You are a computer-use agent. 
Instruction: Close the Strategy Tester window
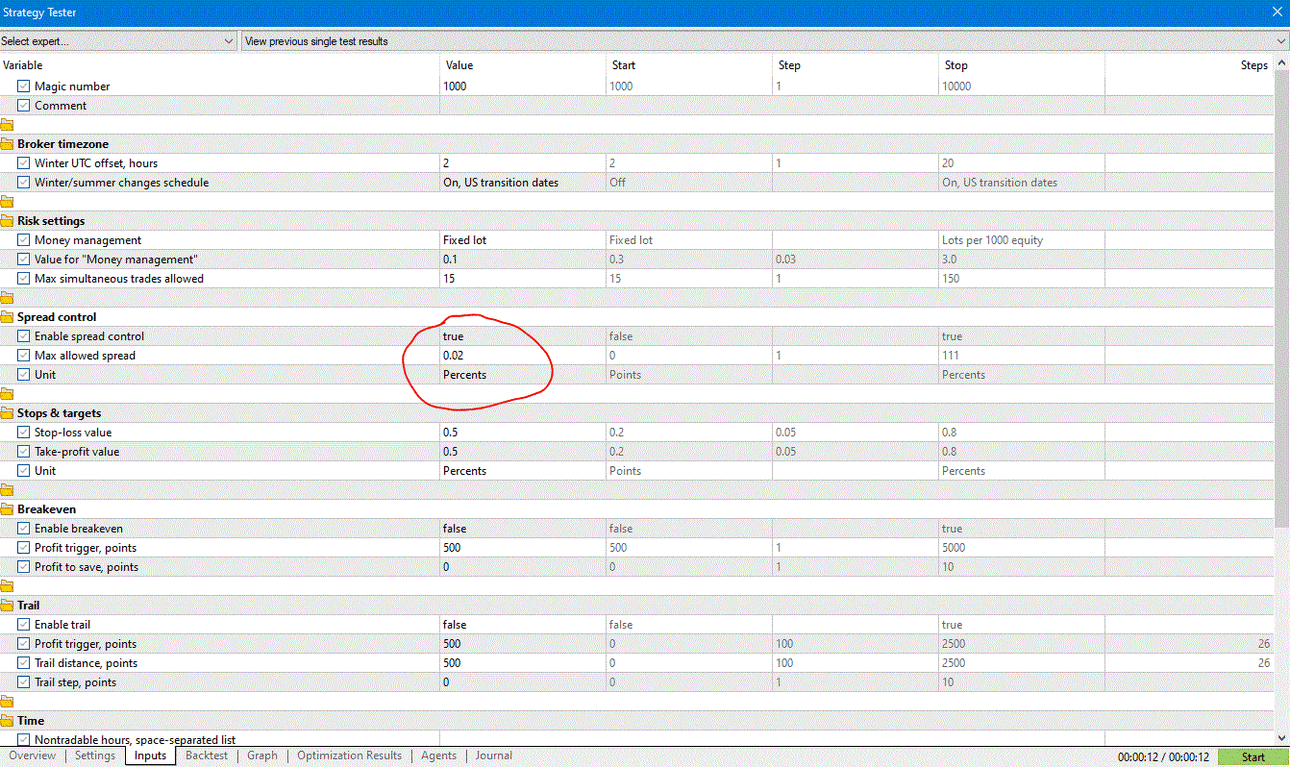coord(1277,13)
